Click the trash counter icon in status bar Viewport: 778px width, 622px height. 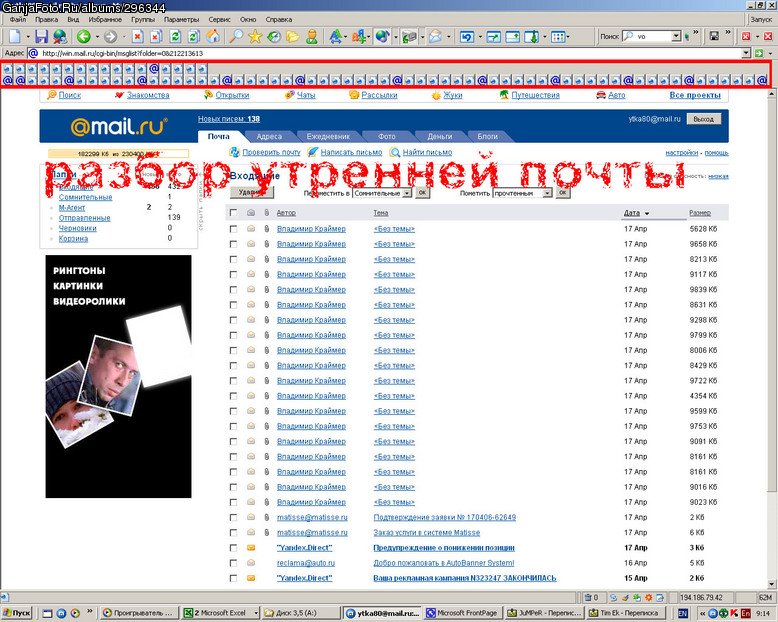[x=588, y=598]
